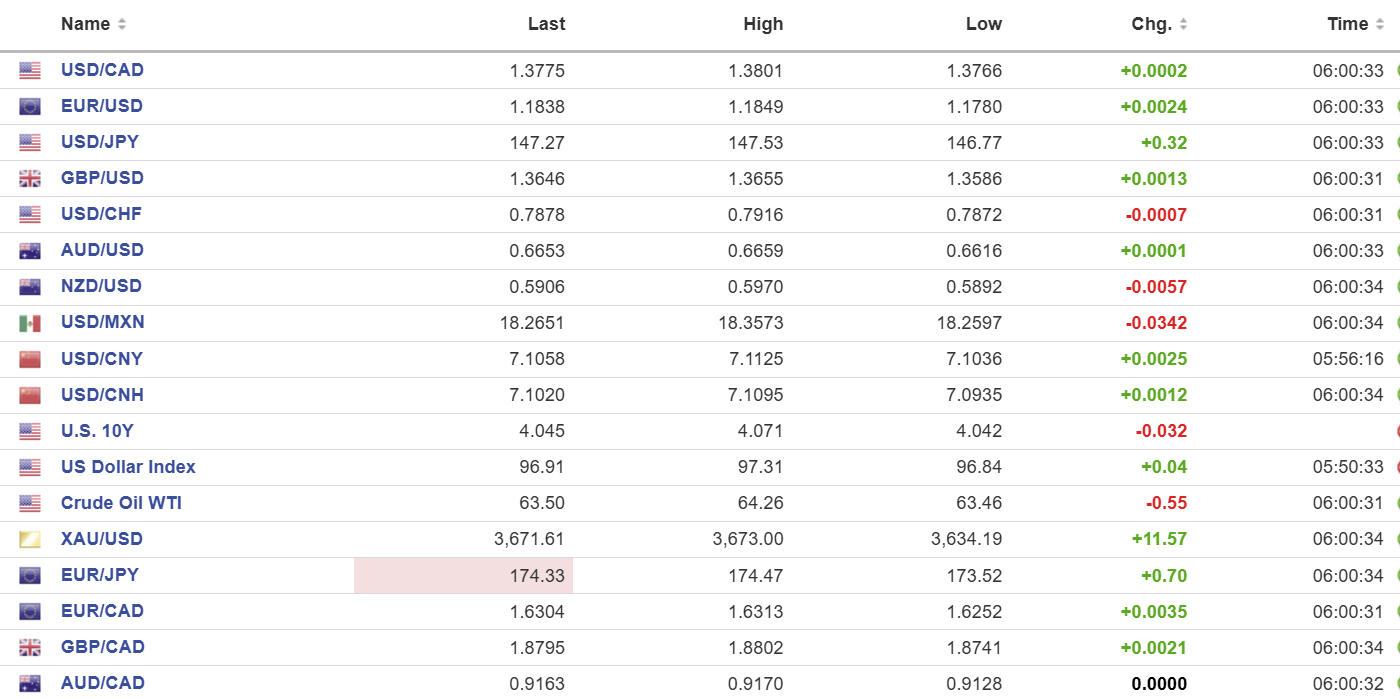1400x699 pixels.
Task: Click GBP/USD change value +0.0013
Action: (1154, 179)
